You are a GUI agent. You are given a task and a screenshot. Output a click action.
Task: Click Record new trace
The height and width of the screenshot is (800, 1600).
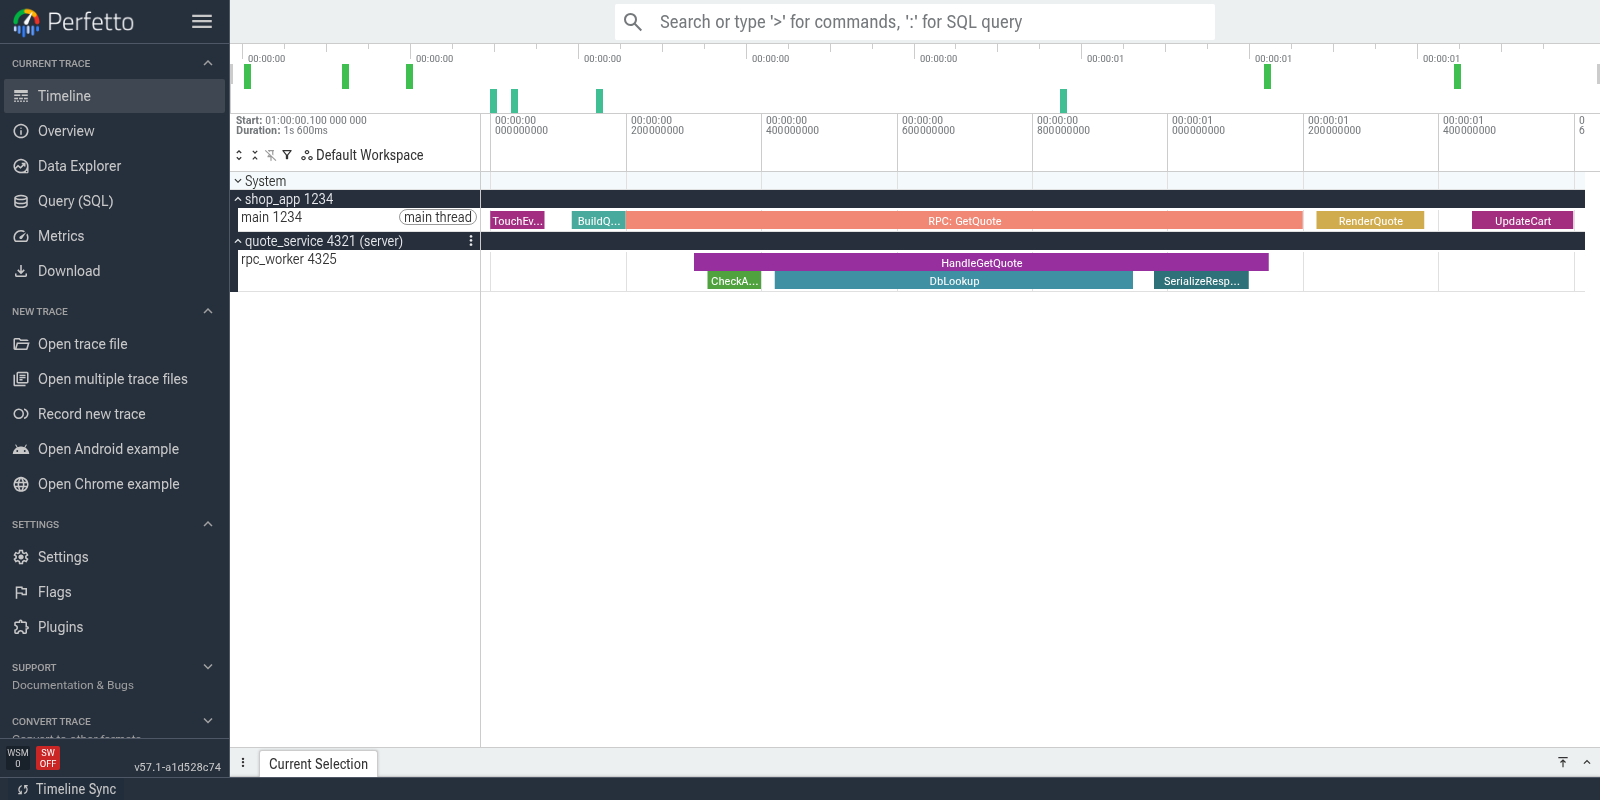(x=114, y=414)
